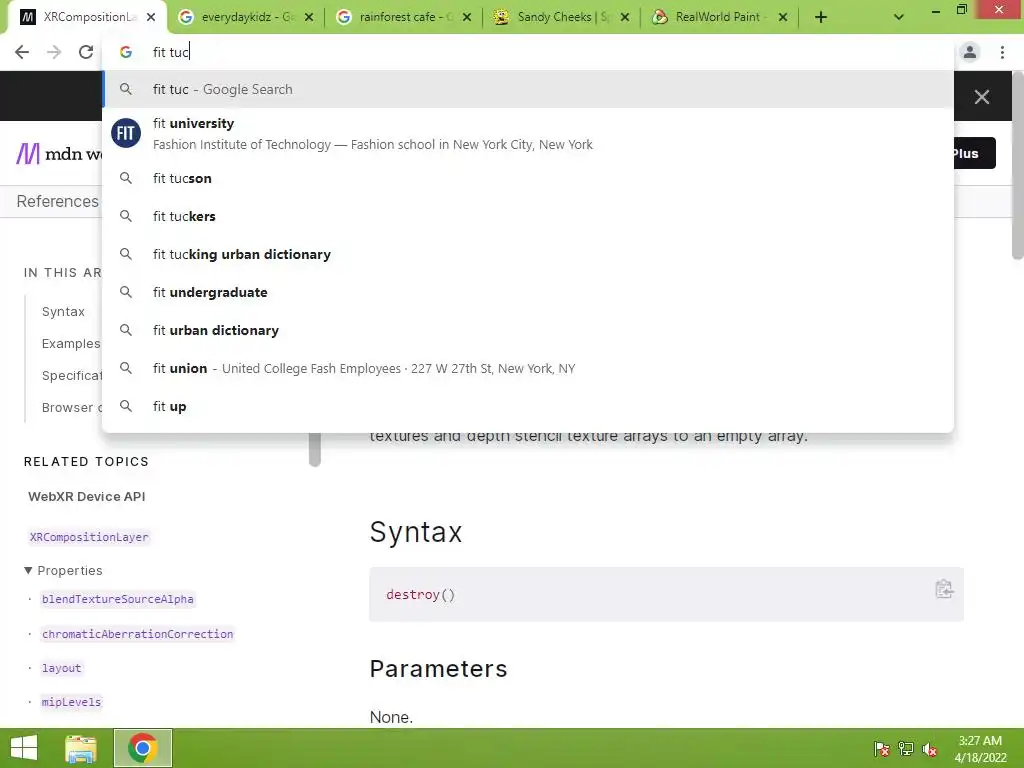
Task: Close the everydaykidz tab
Action: point(309,17)
